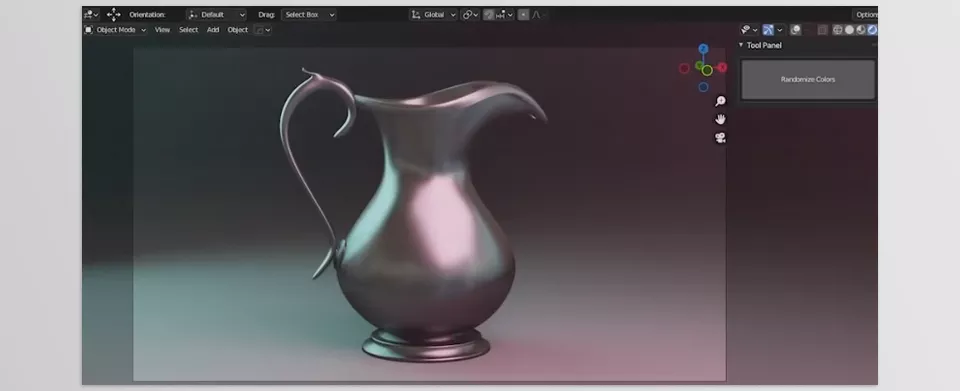Open the Orientation Default dropdown

[x=217, y=15]
